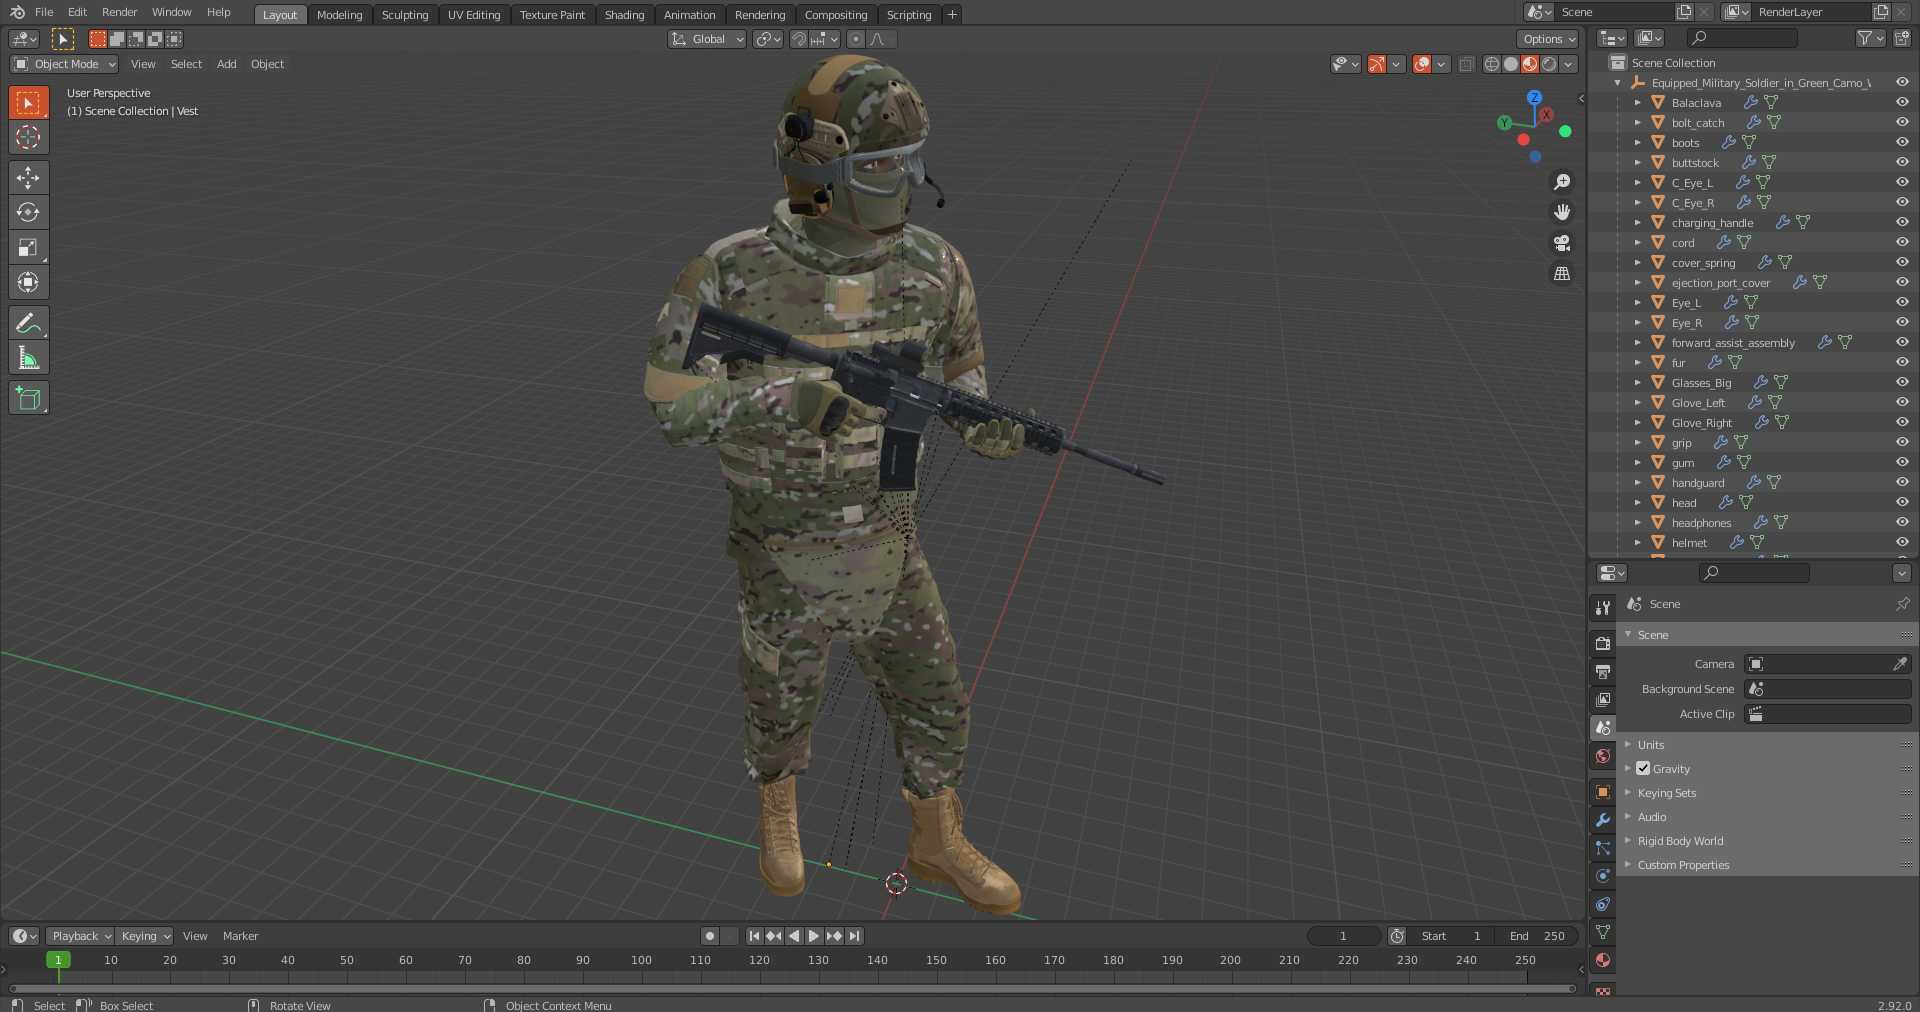Select rendered viewport shading mode
This screenshot has width=1920, height=1012.
pyautogui.click(x=1549, y=64)
